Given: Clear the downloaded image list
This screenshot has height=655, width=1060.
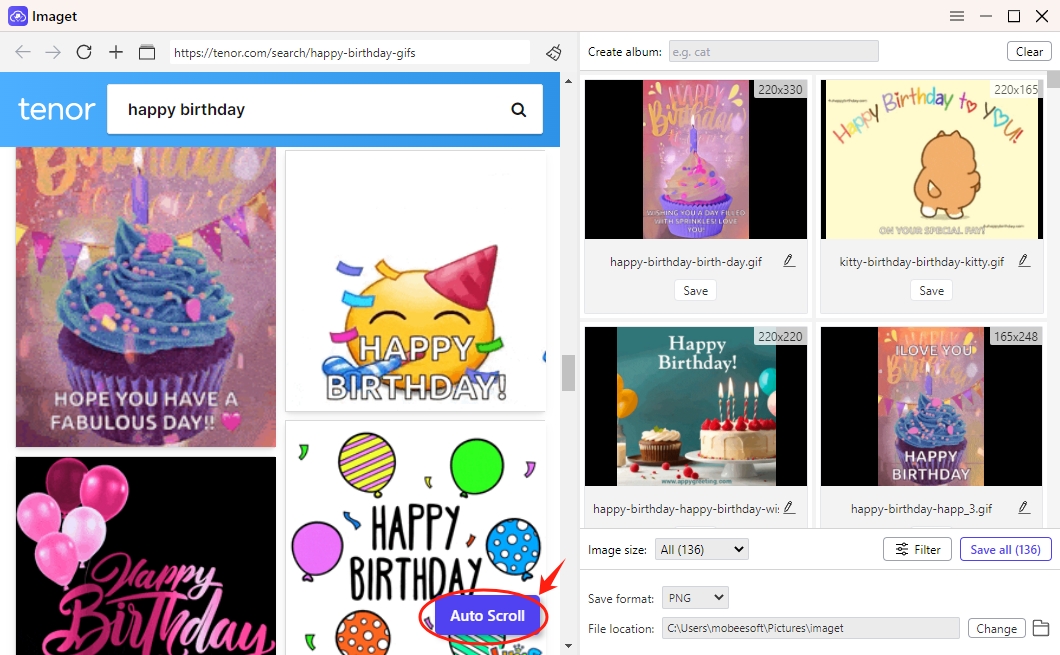Looking at the screenshot, I should 1029,52.
